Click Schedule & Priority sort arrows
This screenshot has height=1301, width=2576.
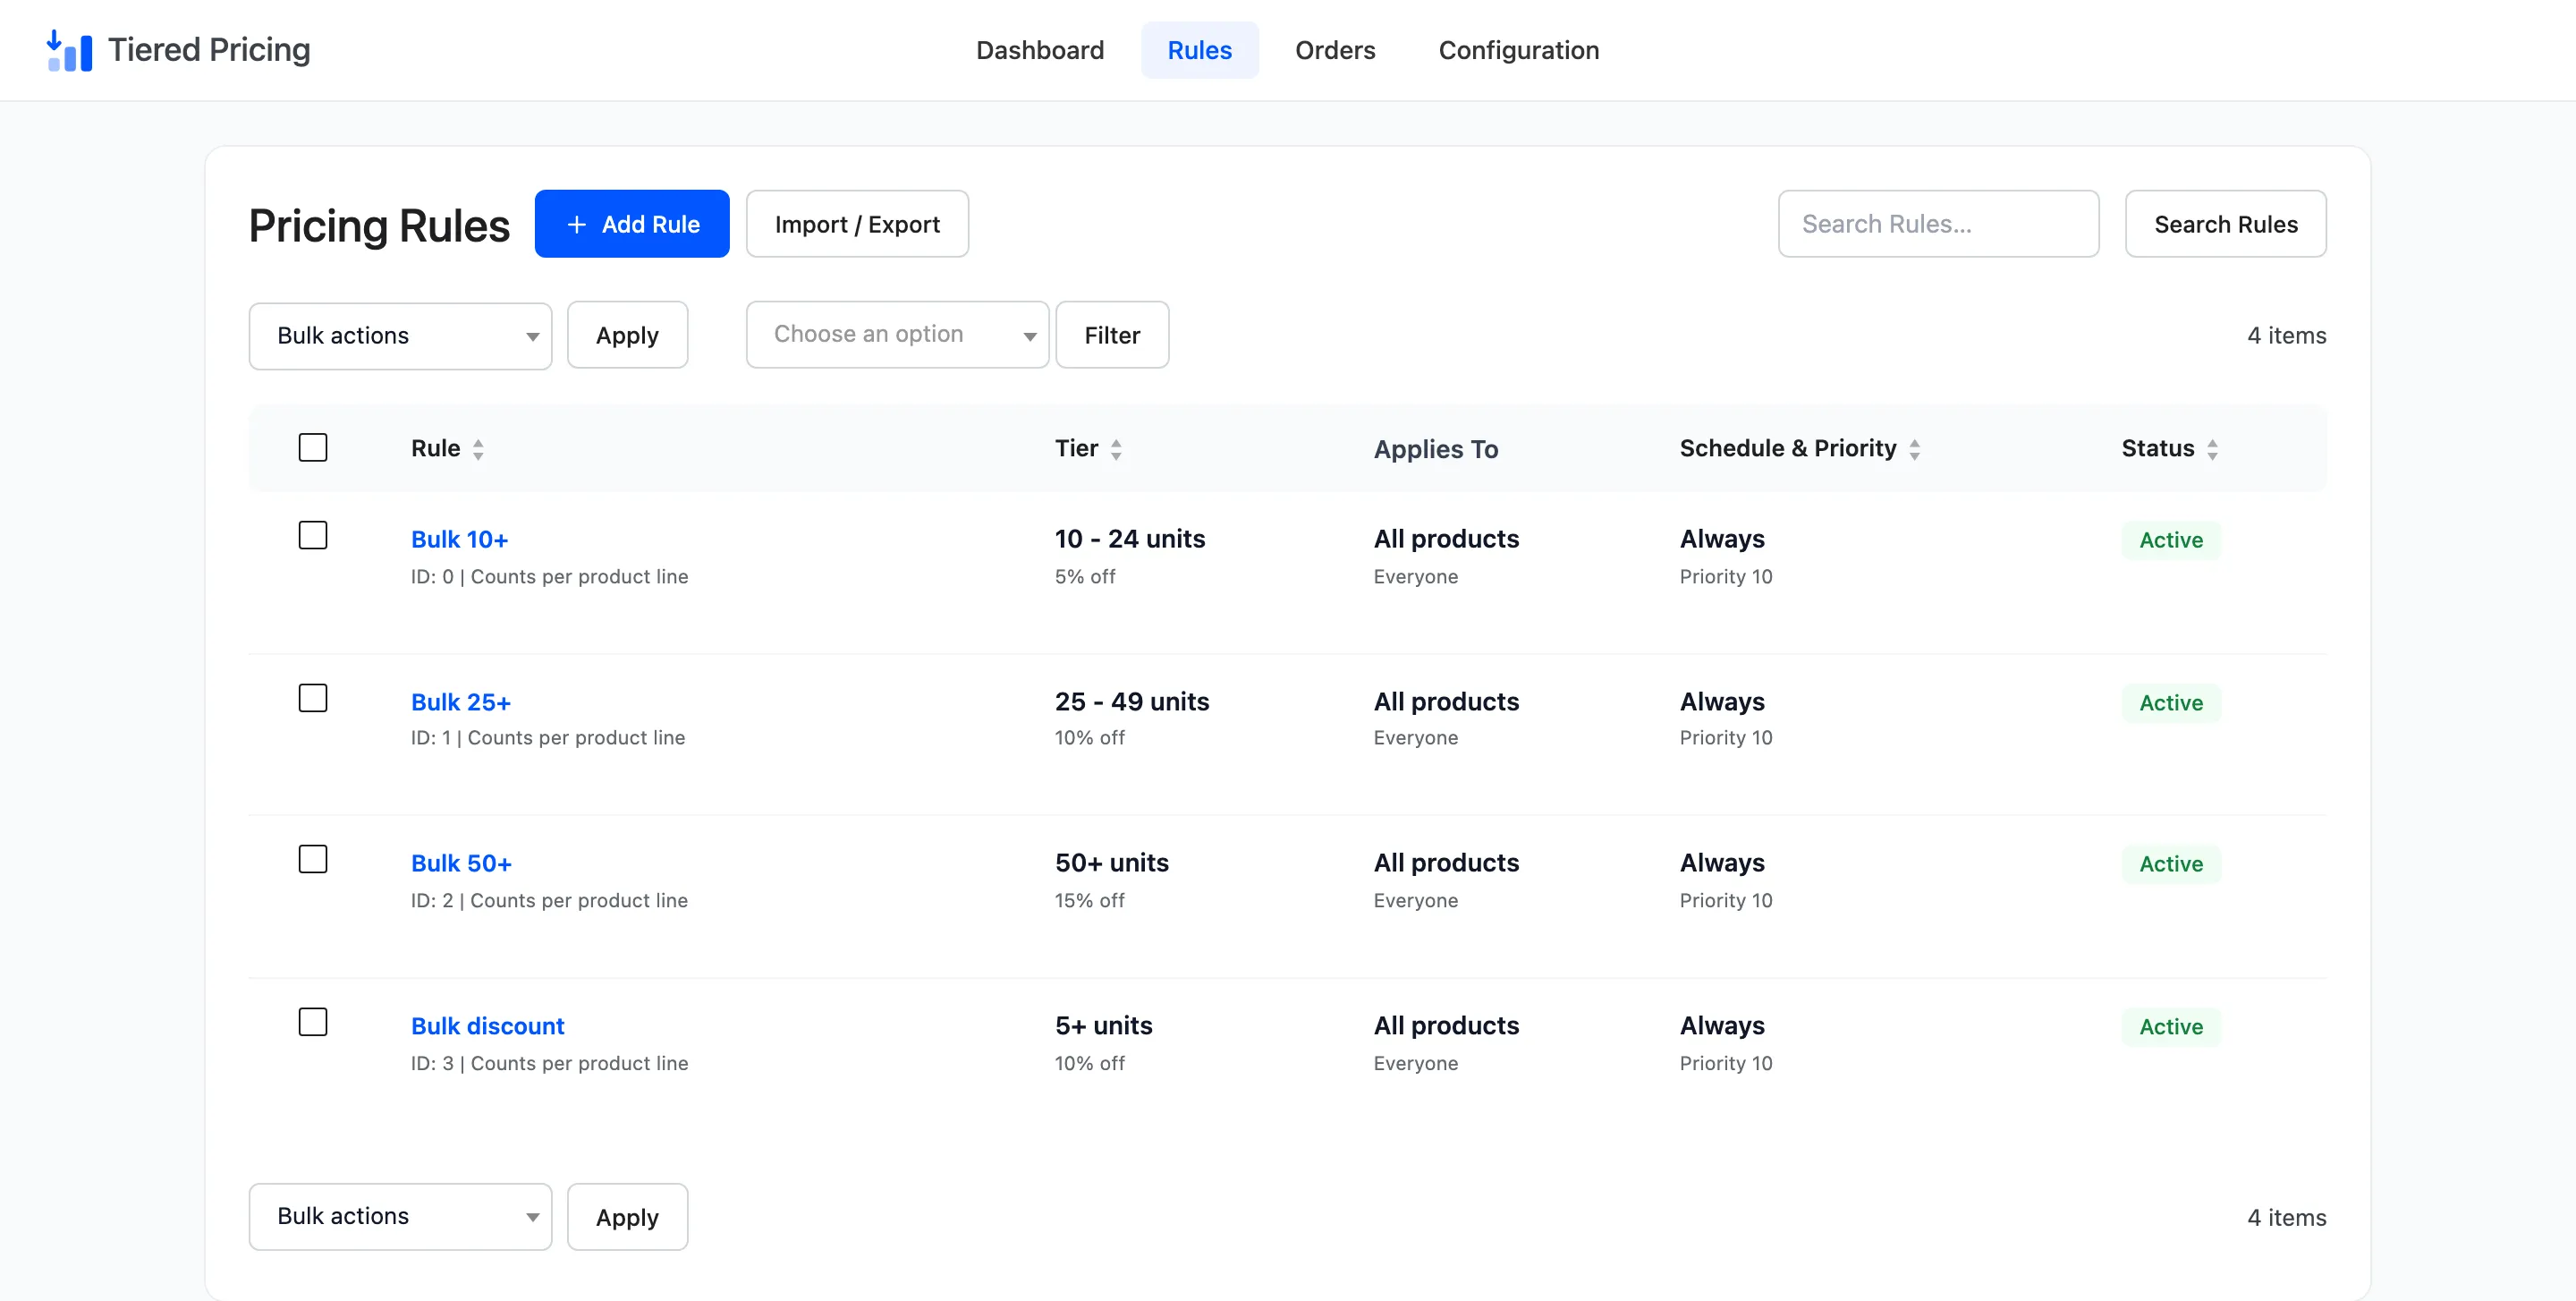coord(1914,449)
